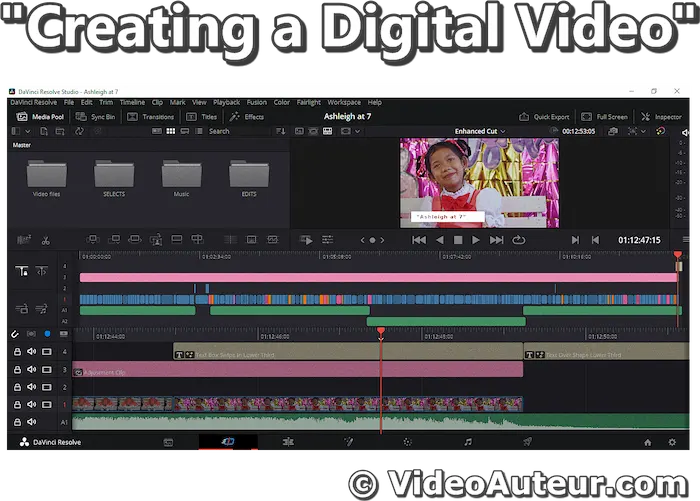The image size is (700, 501).
Task: Open the Transitions tab
Action: point(150,117)
